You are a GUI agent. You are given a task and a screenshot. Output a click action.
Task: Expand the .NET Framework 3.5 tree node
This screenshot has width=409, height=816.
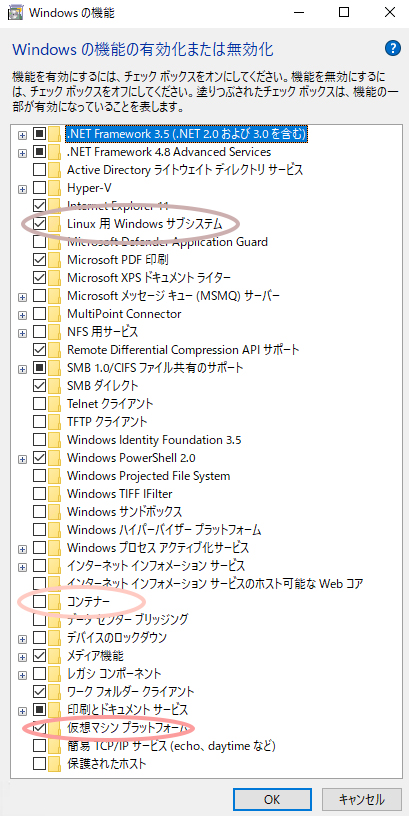[22, 134]
